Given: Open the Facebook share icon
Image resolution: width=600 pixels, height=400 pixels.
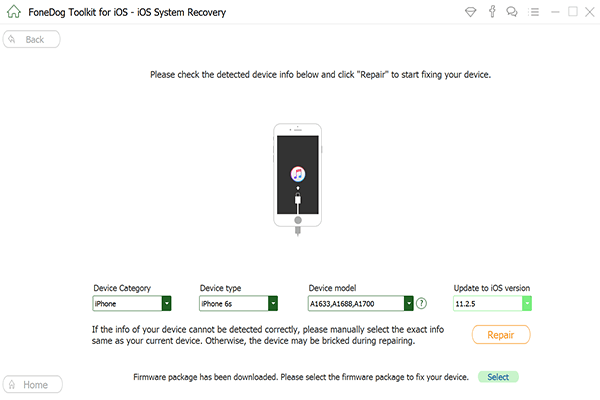Looking at the screenshot, I should coord(493,12).
